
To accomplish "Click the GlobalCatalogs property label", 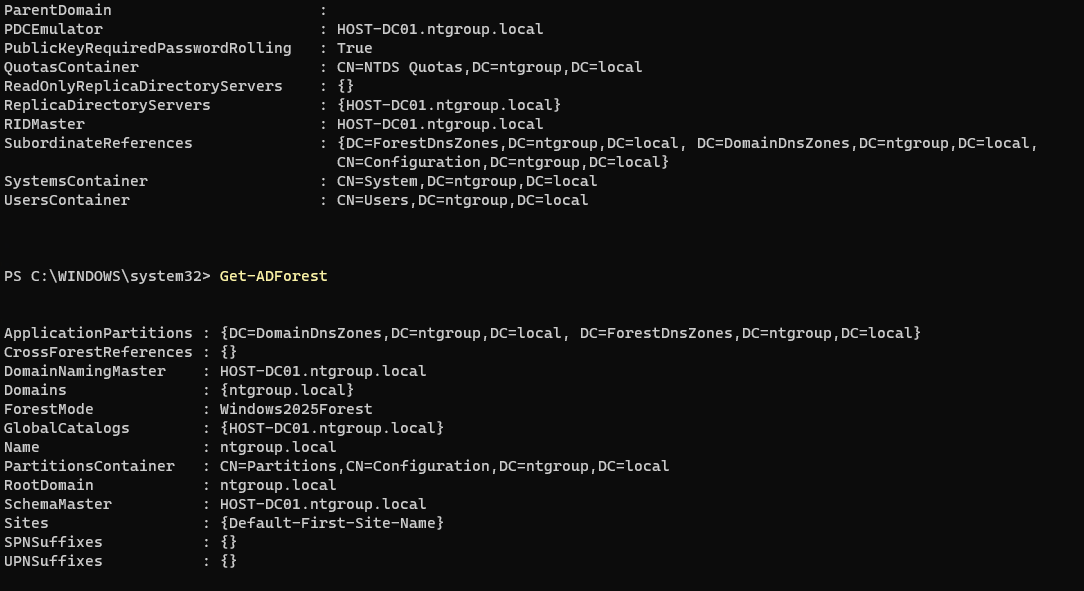I will coord(67,428).
